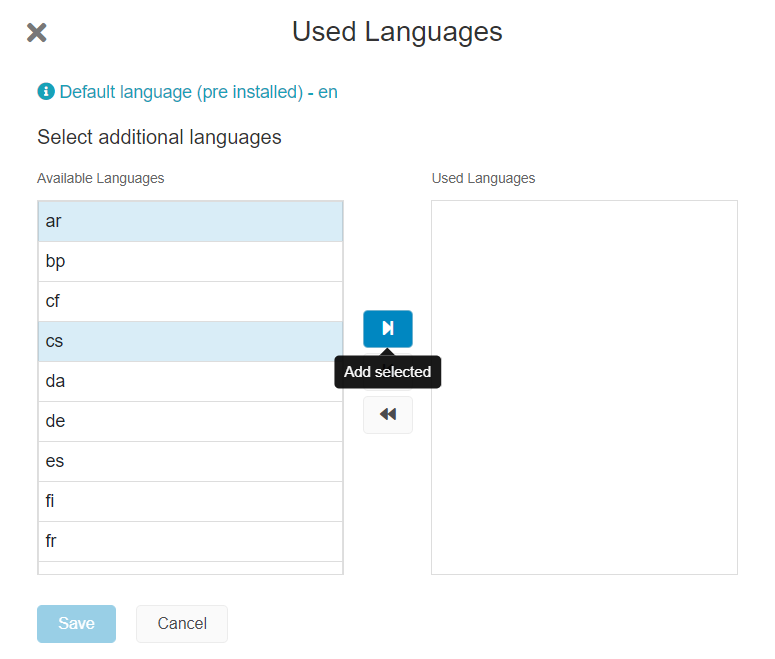Viewport: 775px width, 659px height.
Task: Deselect the highlighted 'cs' language
Action: click(x=190, y=342)
